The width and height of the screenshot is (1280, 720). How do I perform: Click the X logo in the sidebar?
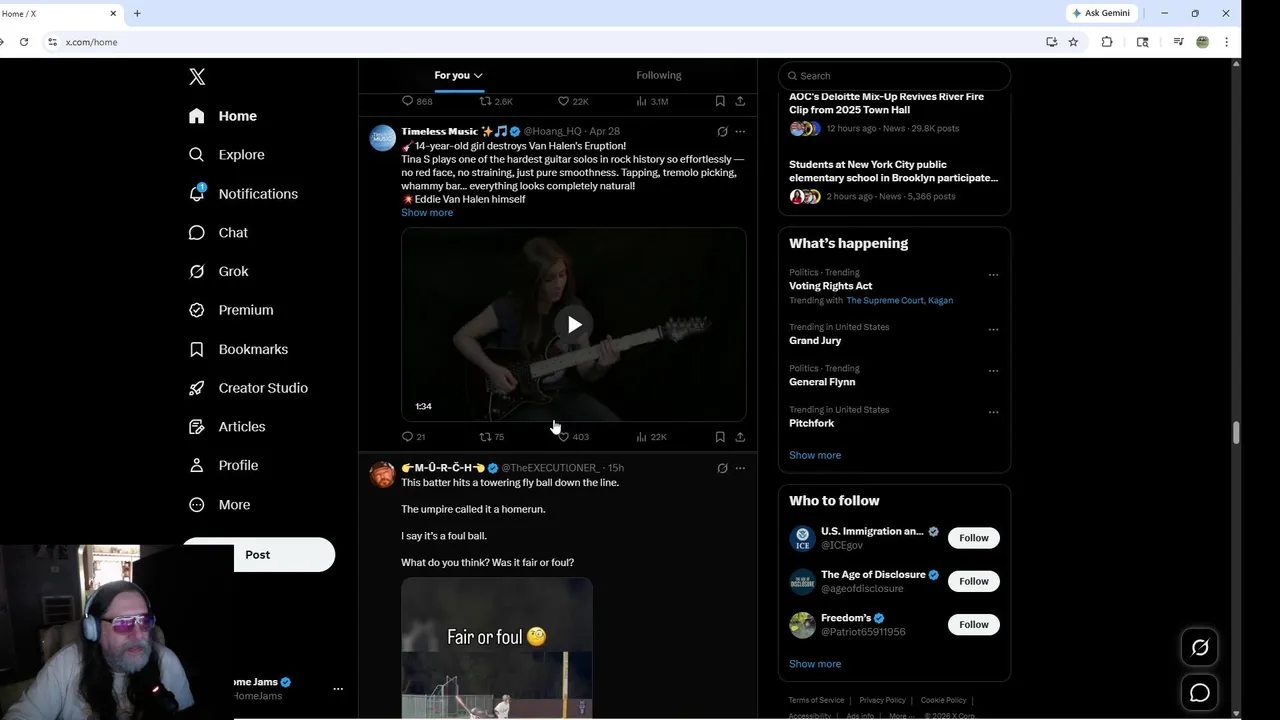coord(197,77)
